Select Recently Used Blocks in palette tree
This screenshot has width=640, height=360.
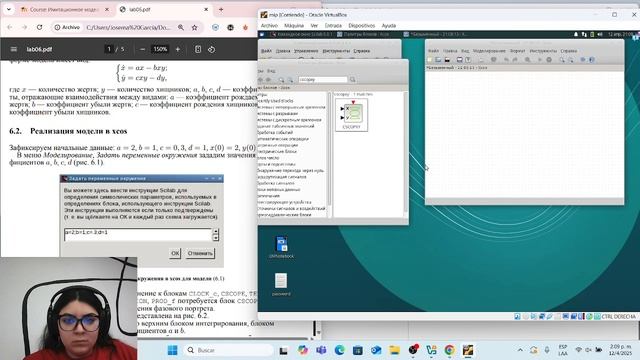click(276, 101)
